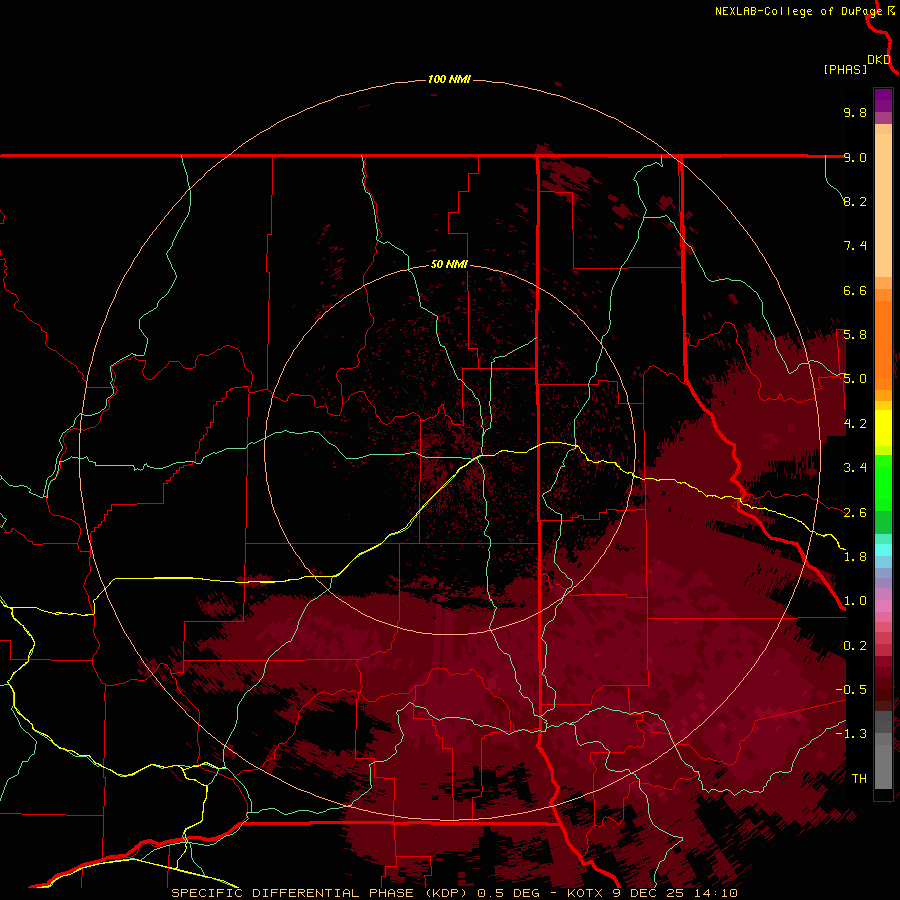Click the 8.2 value on the scale
Viewport: 900px width, 900px height.
pos(855,201)
